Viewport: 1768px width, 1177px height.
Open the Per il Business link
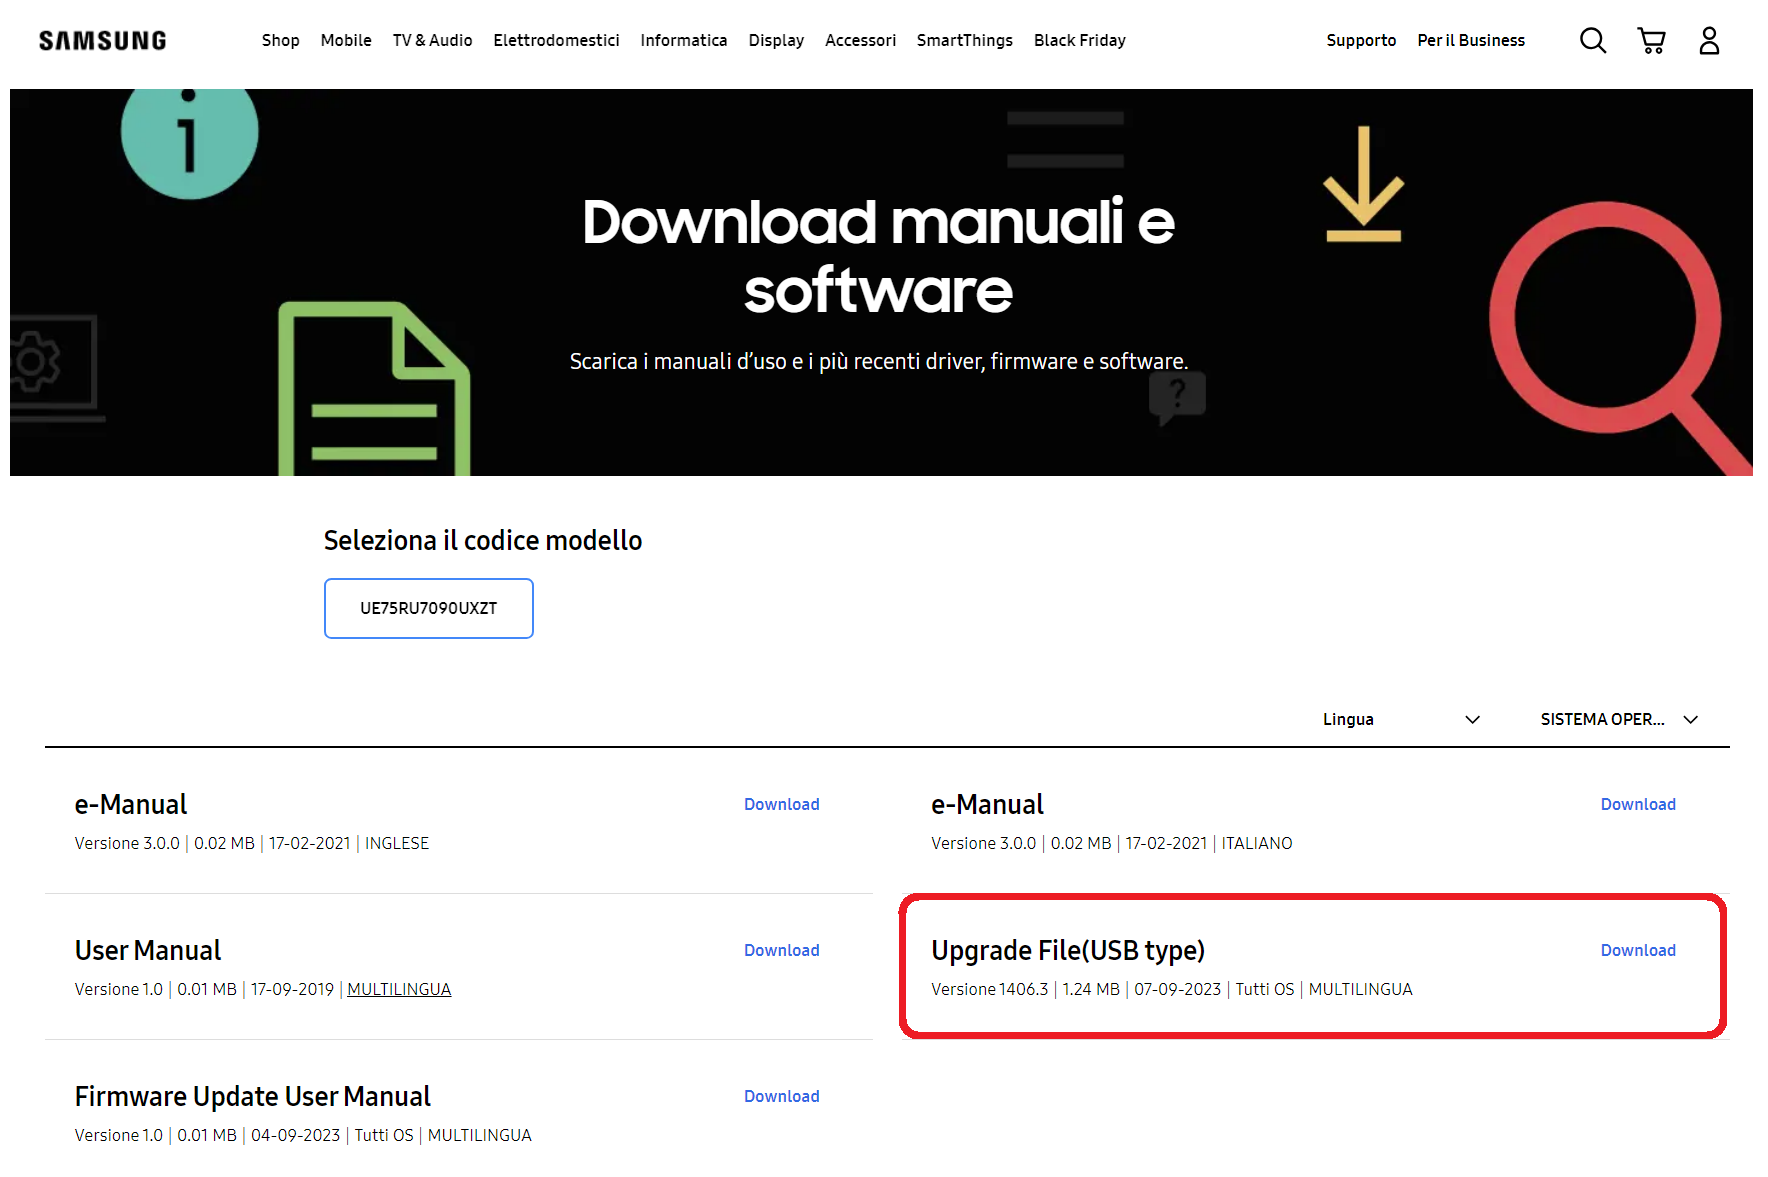coord(1471,40)
